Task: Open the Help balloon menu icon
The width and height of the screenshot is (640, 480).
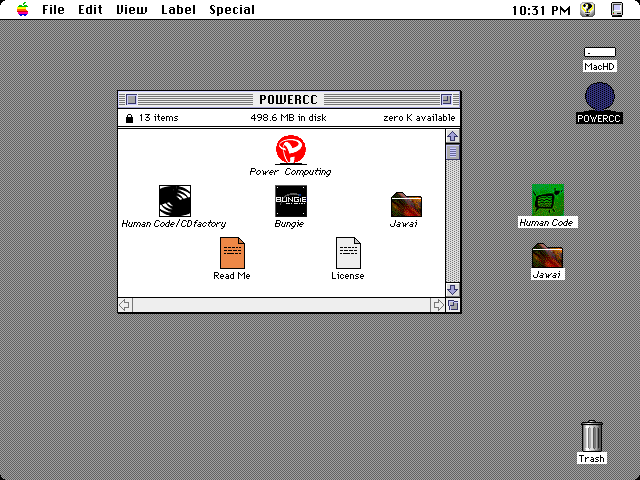Action: [587, 9]
